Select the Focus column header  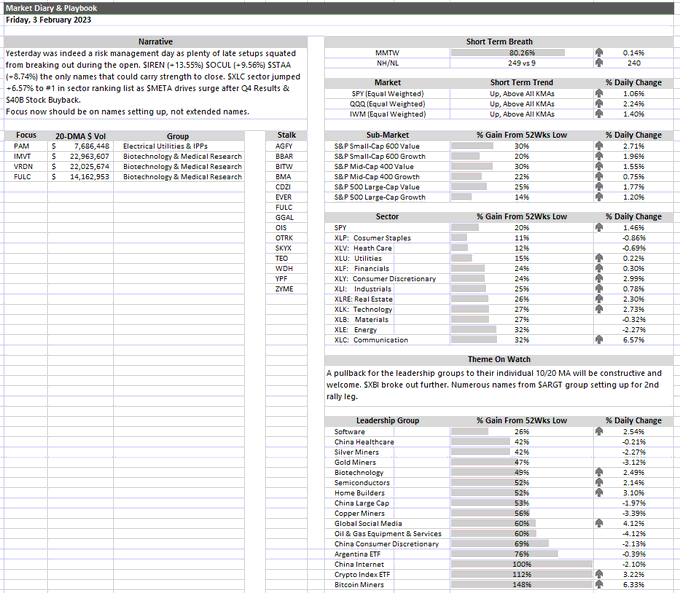tap(26, 135)
